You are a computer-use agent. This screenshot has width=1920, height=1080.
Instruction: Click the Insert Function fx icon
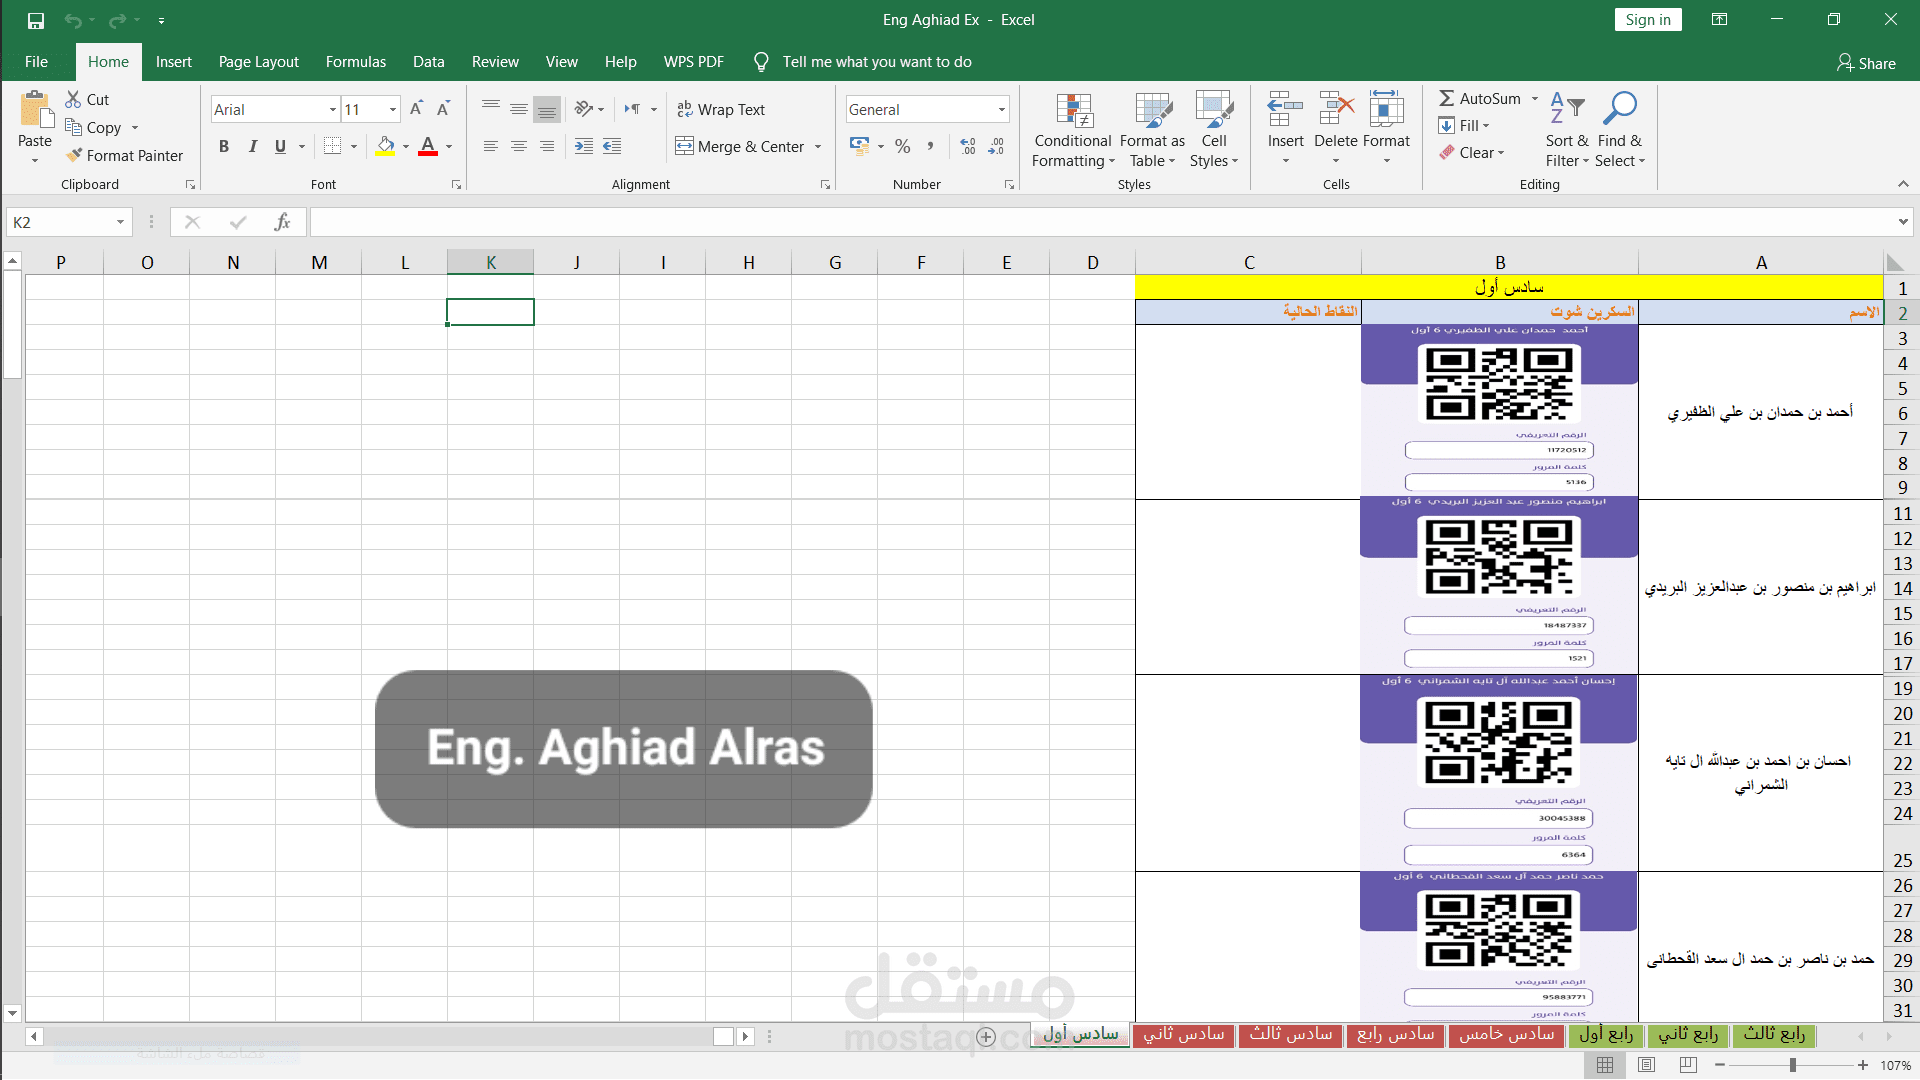coord(282,222)
